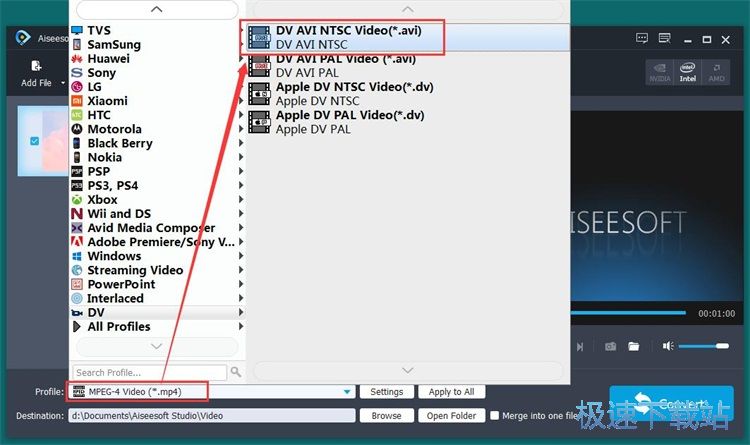Click the Avid Media Composer icon
This screenshot has height=445, width=750.
click(x=77, y=228)
